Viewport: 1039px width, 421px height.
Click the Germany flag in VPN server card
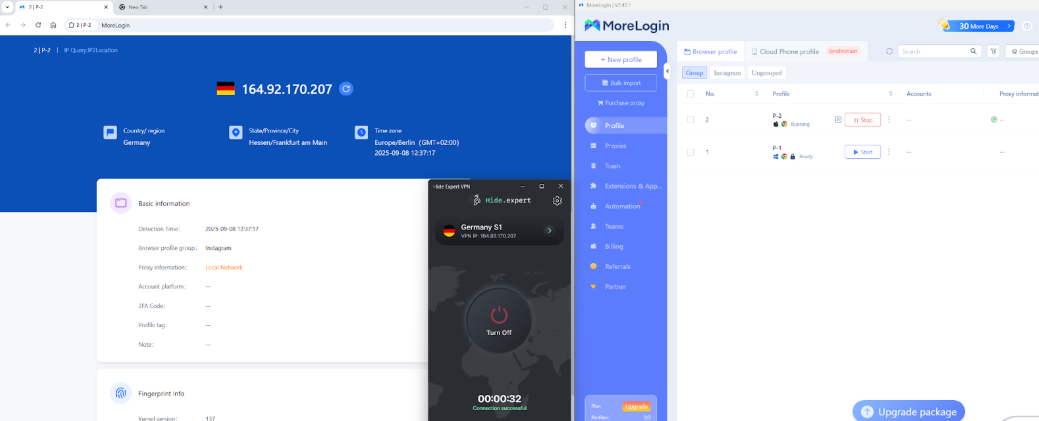tap(449, 231)
